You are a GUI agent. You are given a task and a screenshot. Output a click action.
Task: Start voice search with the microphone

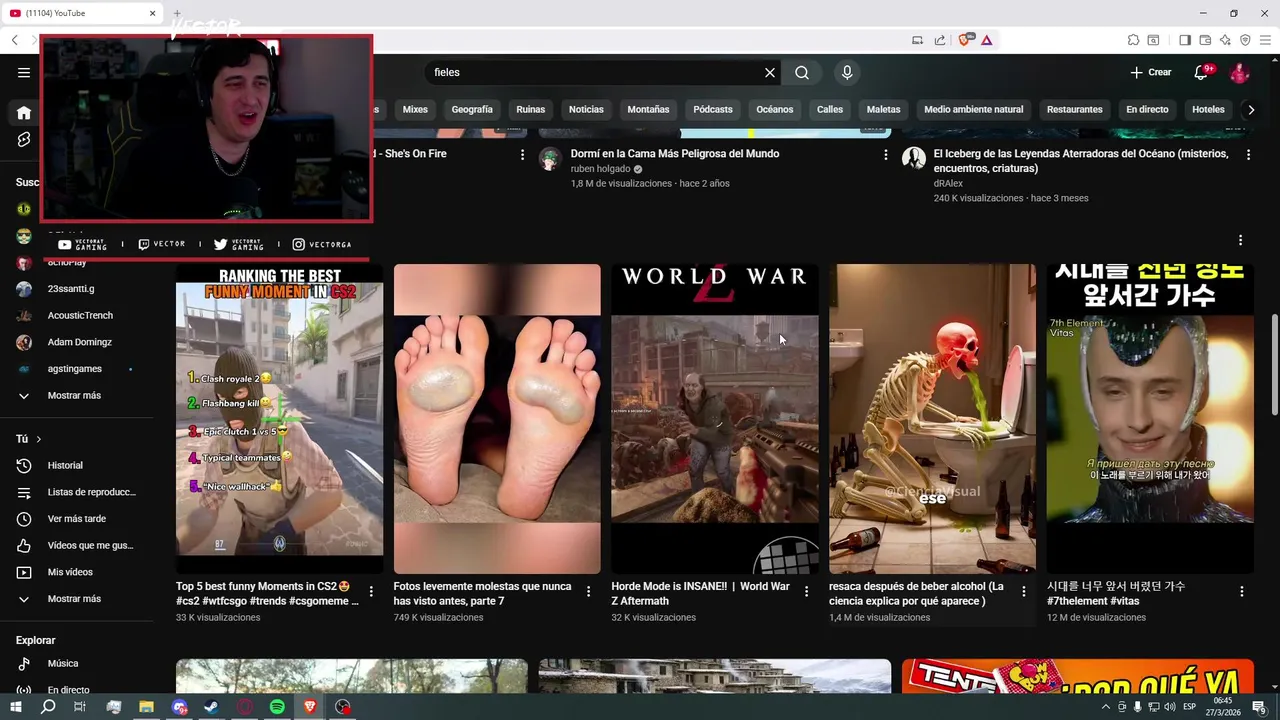coord(847,72)
